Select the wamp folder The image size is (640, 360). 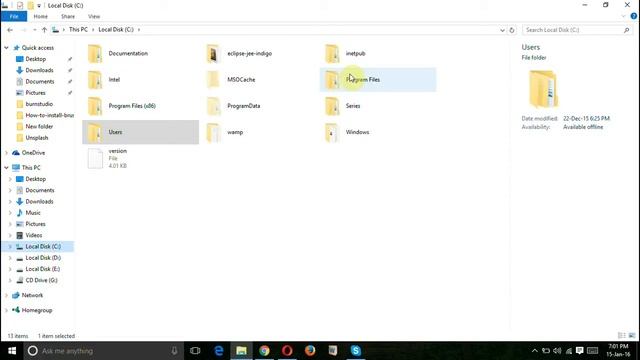click(259, 132)
